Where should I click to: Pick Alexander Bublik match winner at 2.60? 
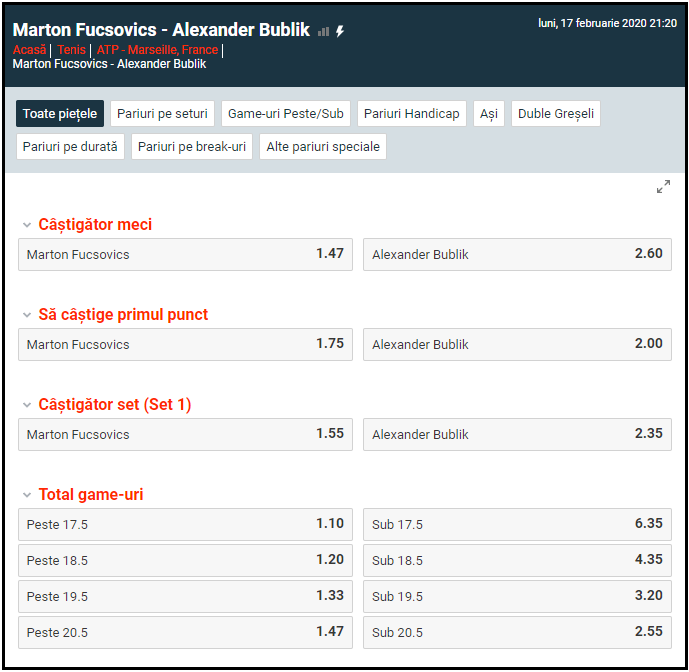coord(517,254)
